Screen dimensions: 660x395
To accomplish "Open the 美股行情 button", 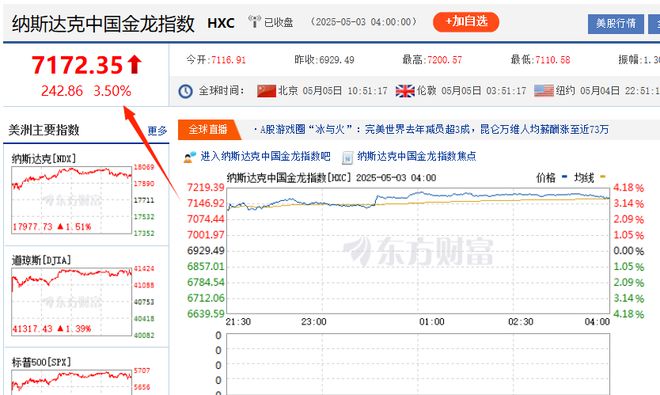I will point(615,24).
